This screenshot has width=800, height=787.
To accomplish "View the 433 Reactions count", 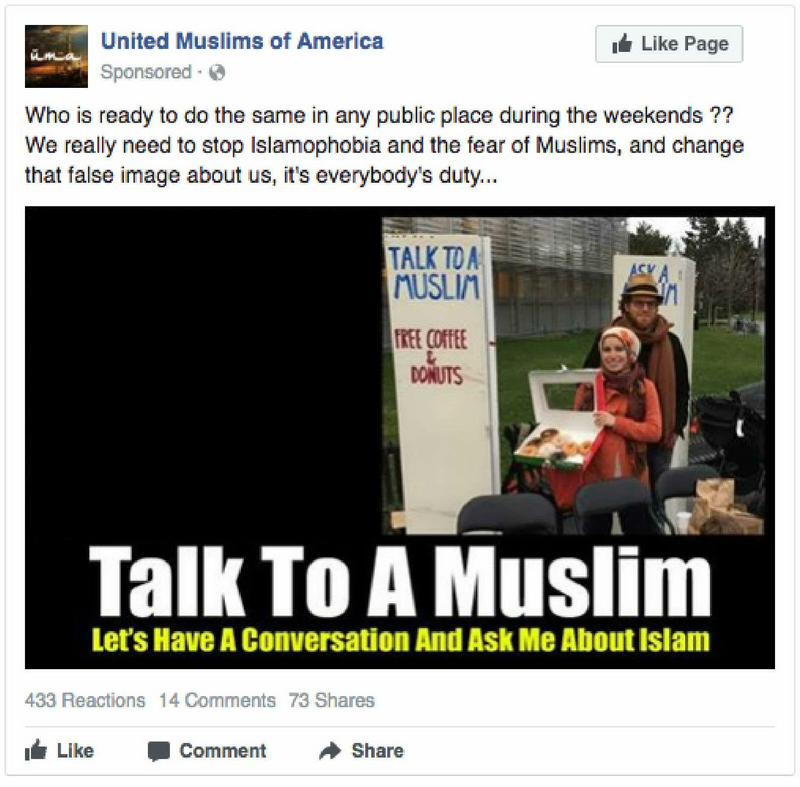I will (x=85, y=700).
